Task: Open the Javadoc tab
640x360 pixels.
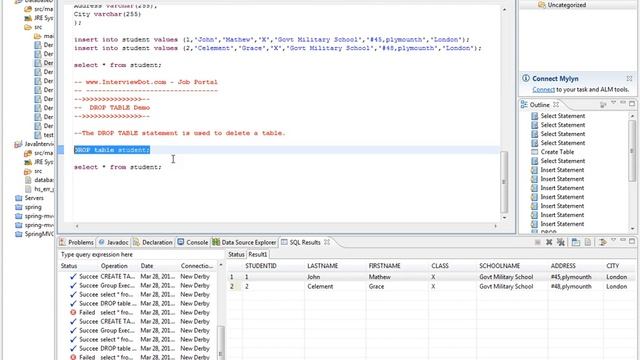Action: [x=114, y=242]
